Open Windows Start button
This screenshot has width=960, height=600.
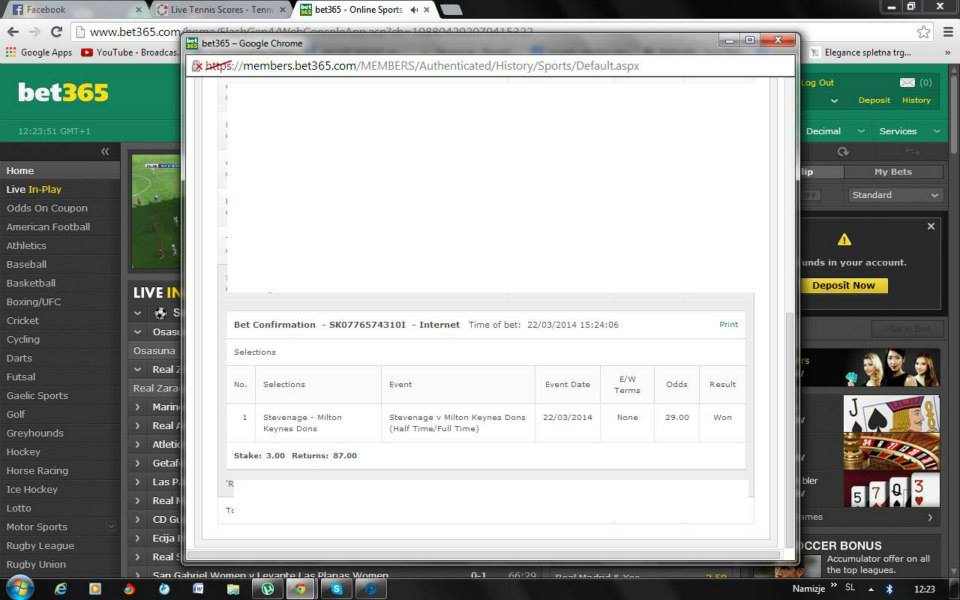tap(20, 588)
